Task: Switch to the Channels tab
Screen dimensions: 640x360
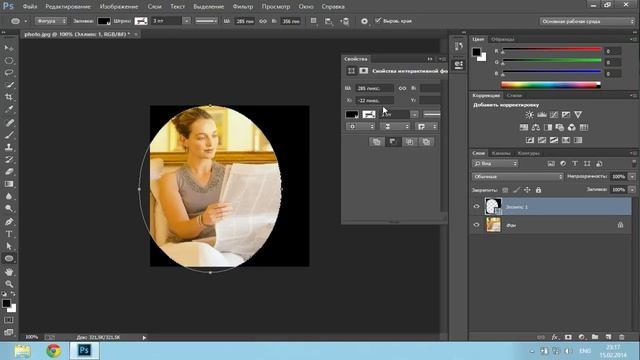Action: (501, 153)
